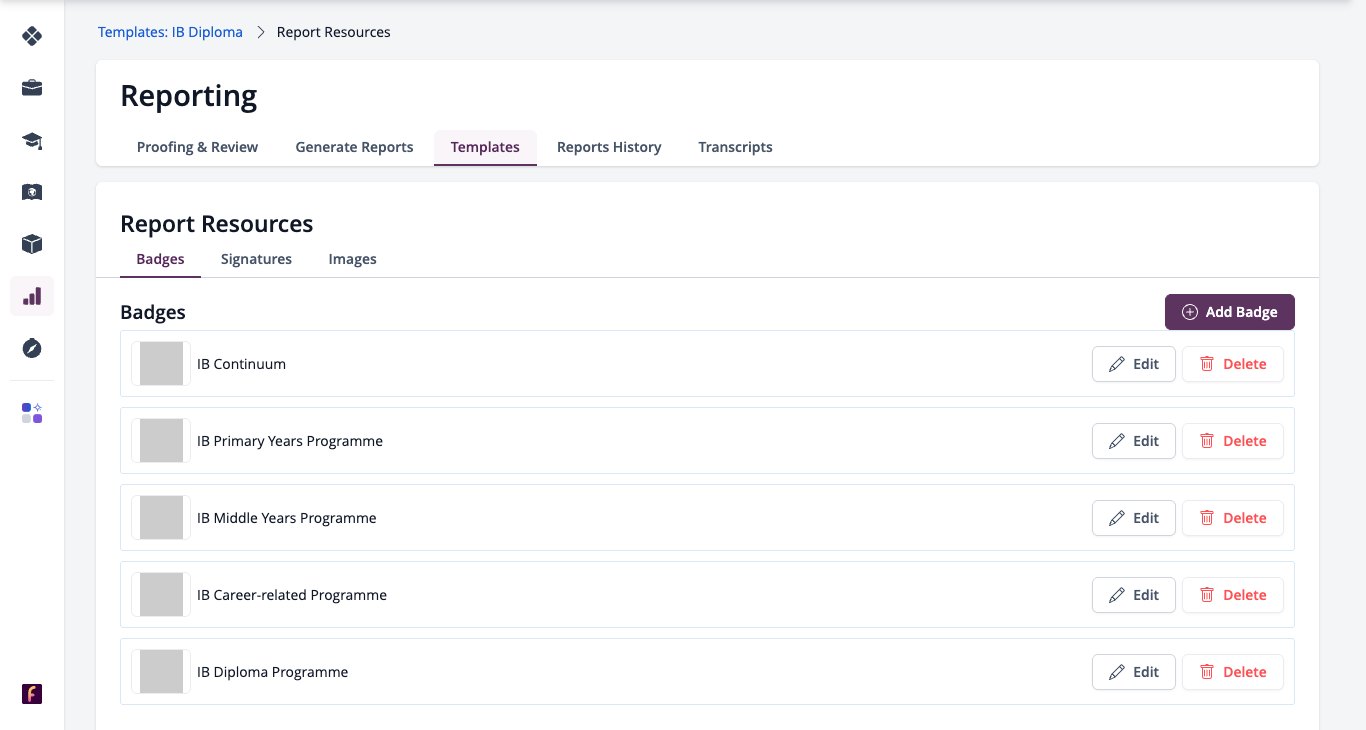Open the briefcase icon in sidebar

point(32,88)
